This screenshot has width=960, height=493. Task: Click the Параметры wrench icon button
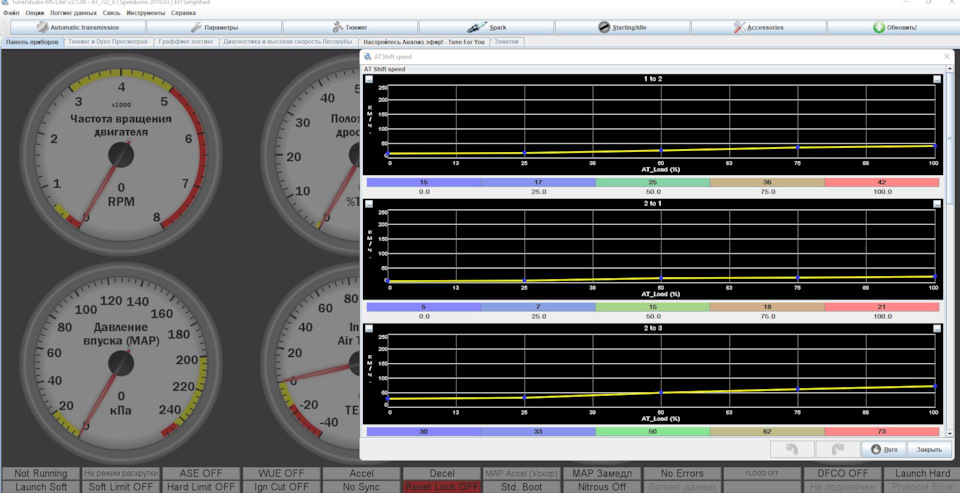(213, 27)
